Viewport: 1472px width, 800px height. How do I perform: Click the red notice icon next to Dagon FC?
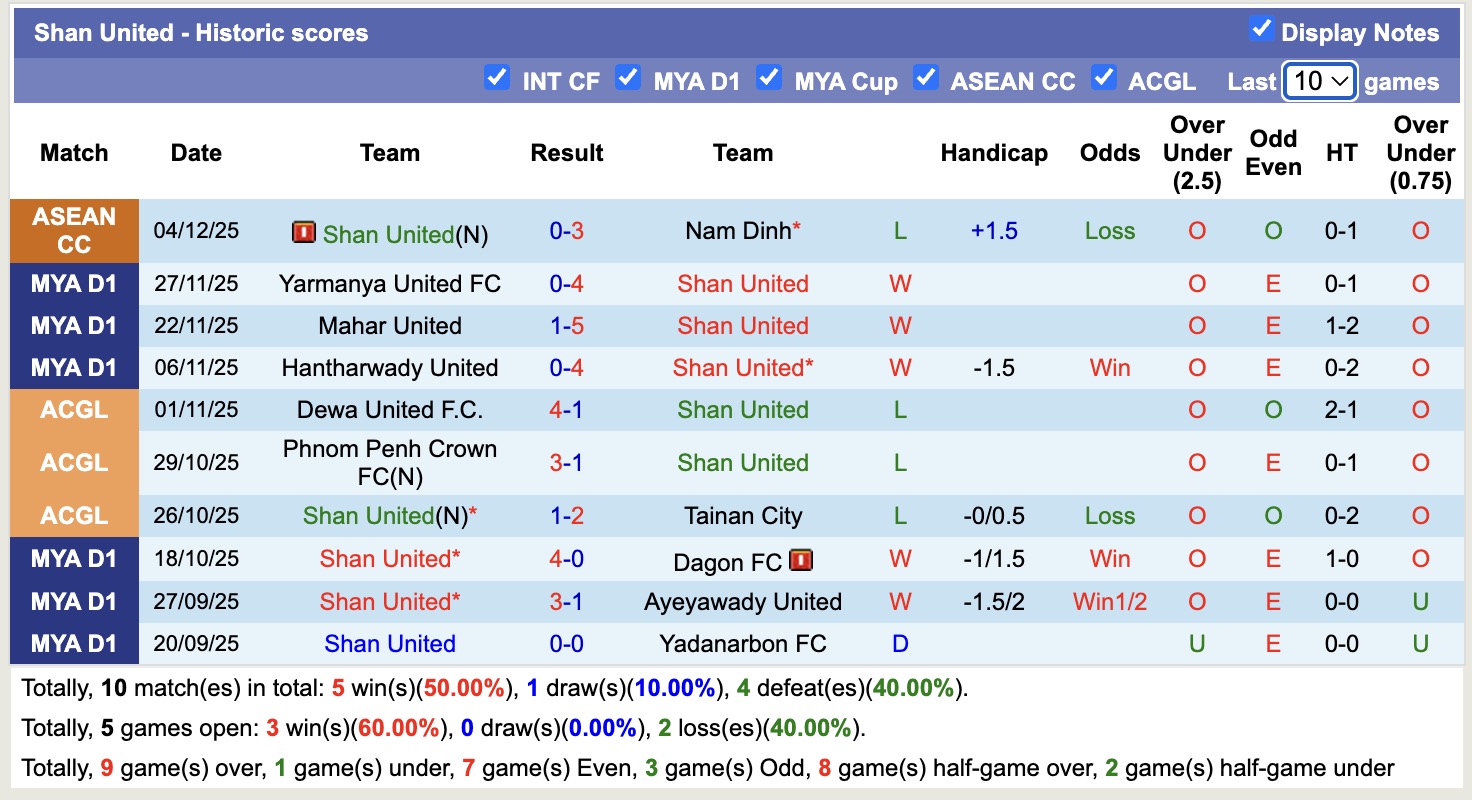(801, 560)
